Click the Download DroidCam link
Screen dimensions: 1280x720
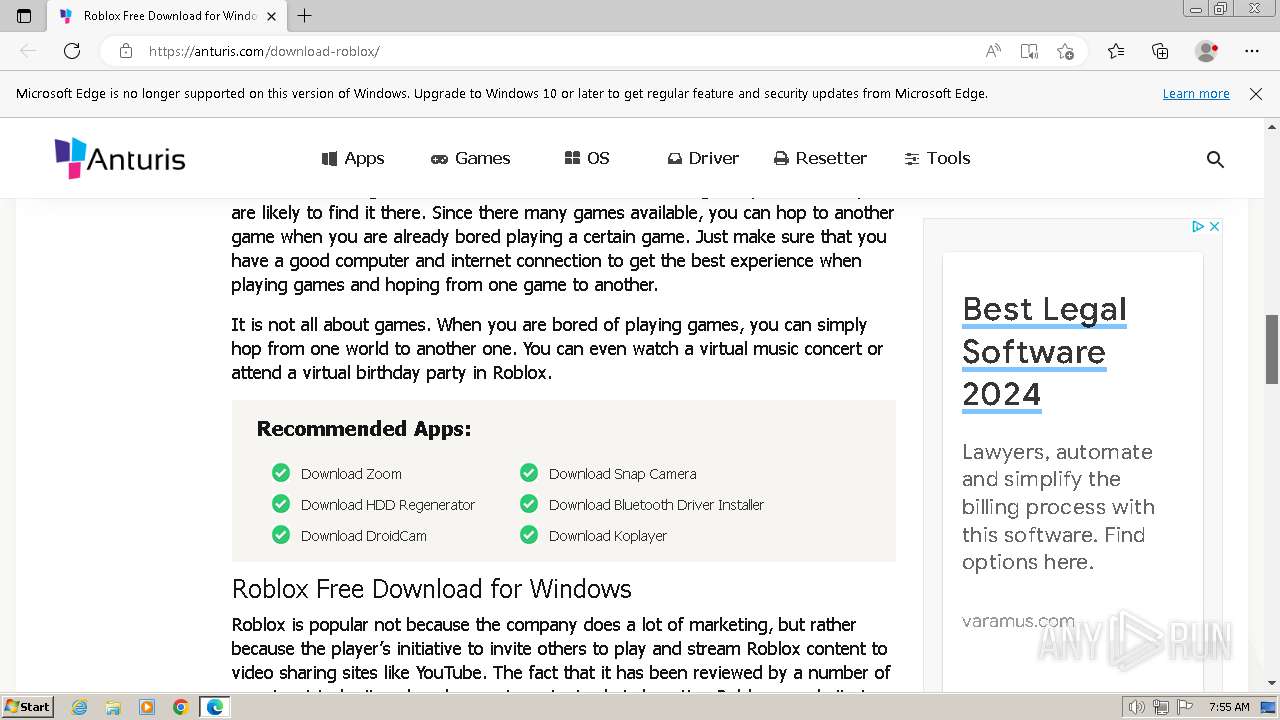[364, 536]
